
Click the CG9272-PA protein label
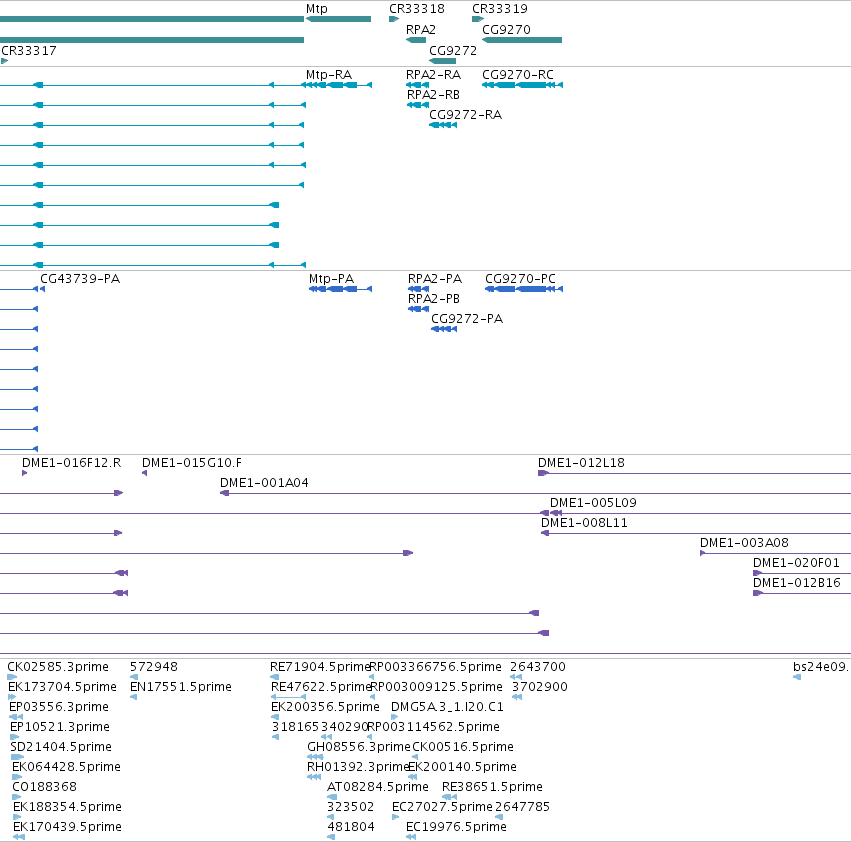click(467, 319)
